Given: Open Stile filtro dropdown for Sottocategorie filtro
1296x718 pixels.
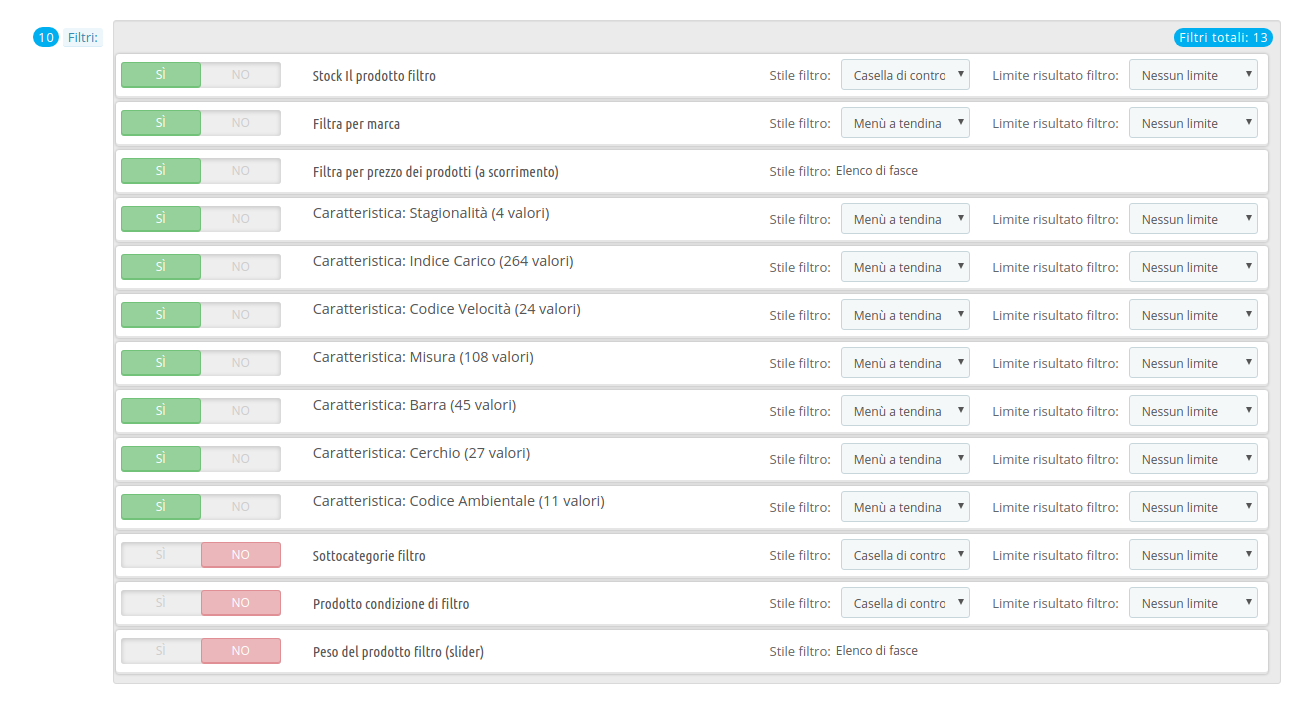Looking at the screenshot, I should click(905, 555).
